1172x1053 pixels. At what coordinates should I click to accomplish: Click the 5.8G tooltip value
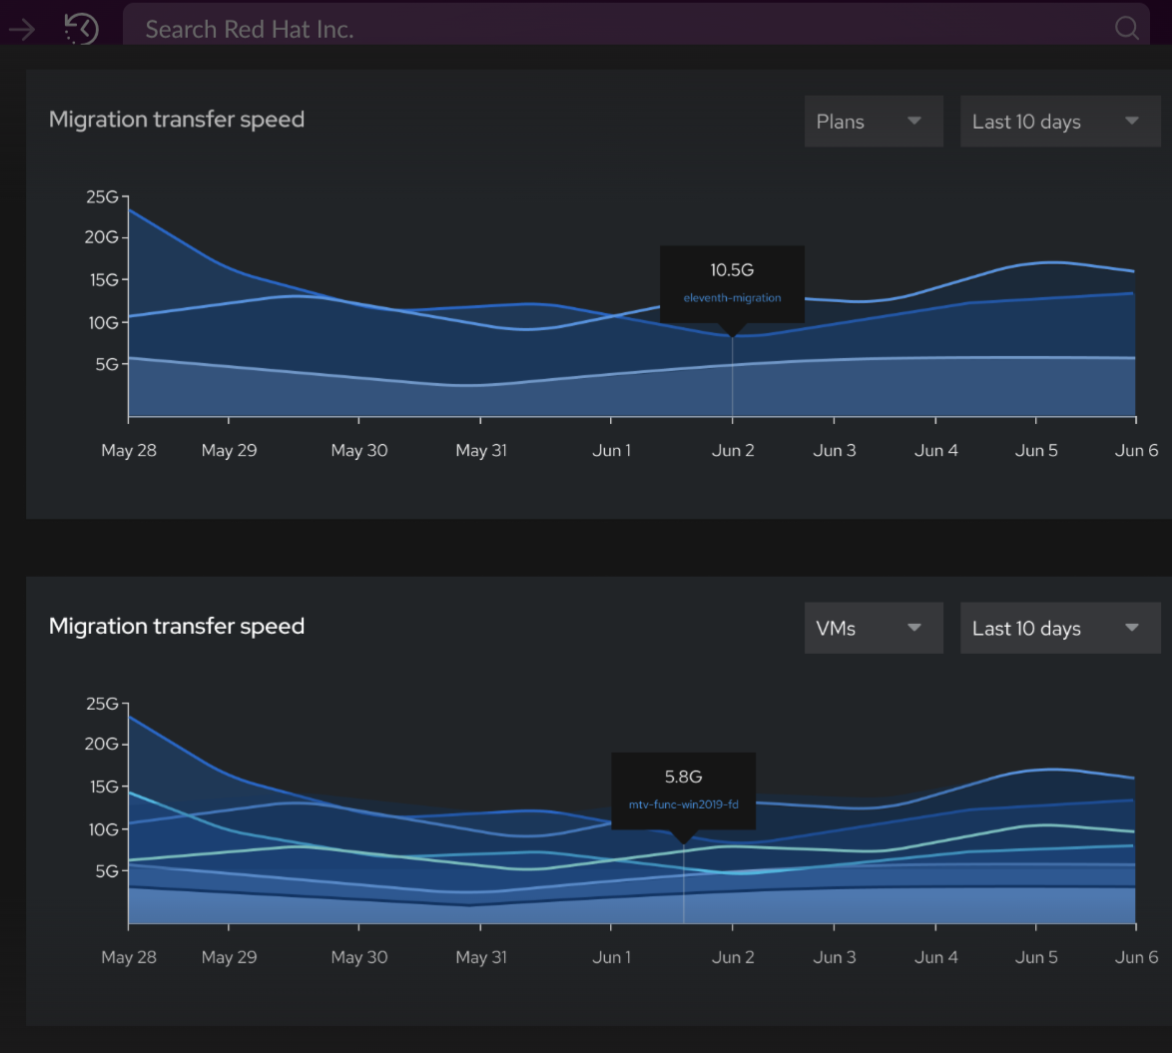(x=684, y=777)
